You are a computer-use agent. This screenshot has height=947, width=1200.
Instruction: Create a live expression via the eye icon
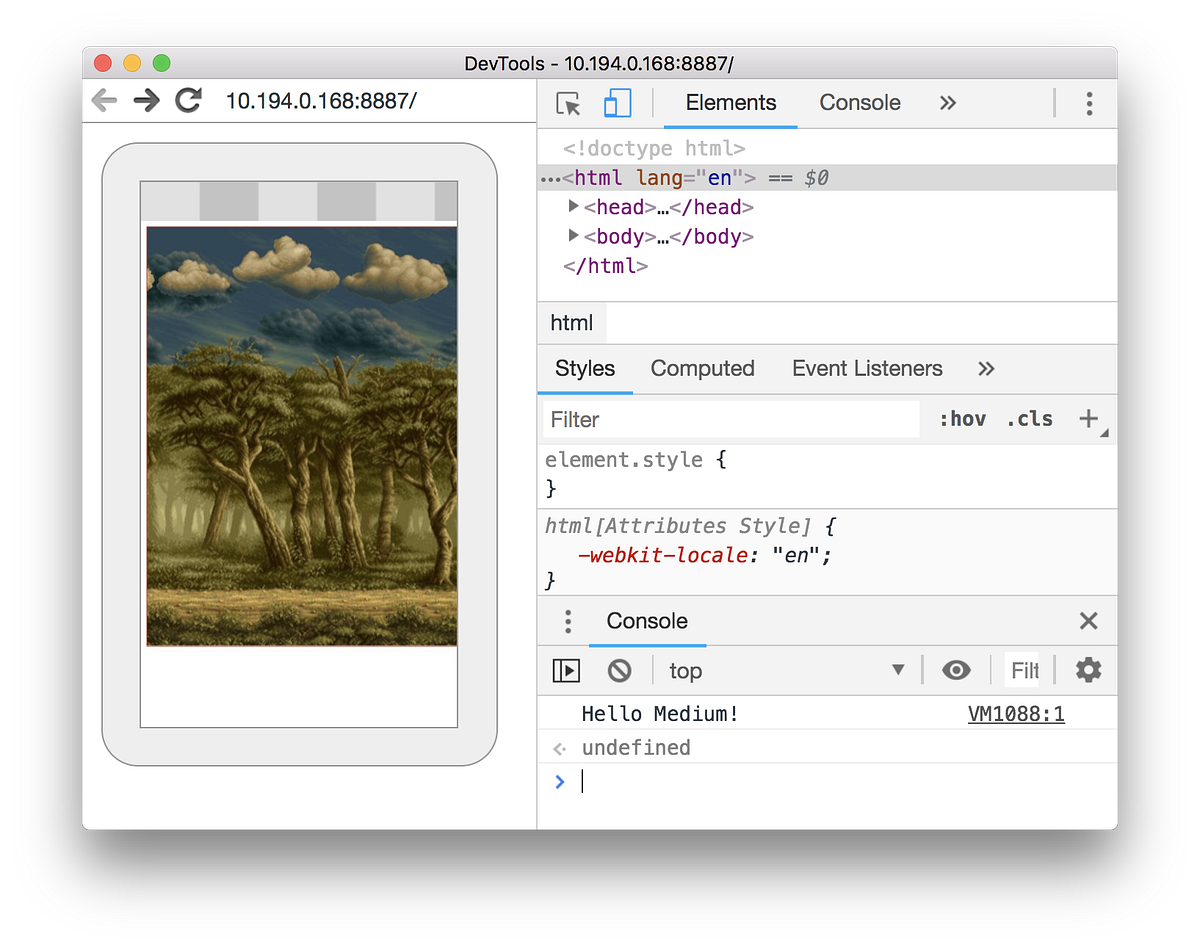(x=956, y=670)
